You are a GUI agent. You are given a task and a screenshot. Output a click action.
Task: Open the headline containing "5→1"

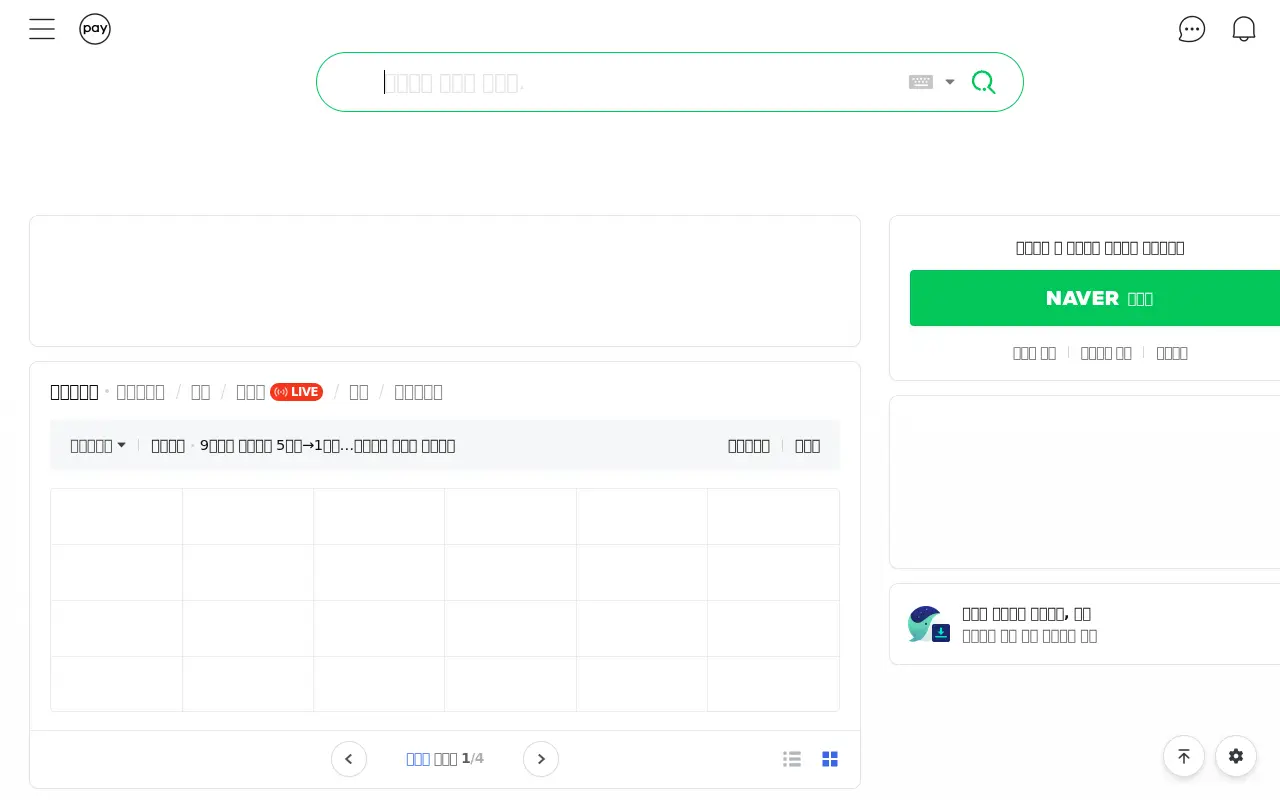327,446
